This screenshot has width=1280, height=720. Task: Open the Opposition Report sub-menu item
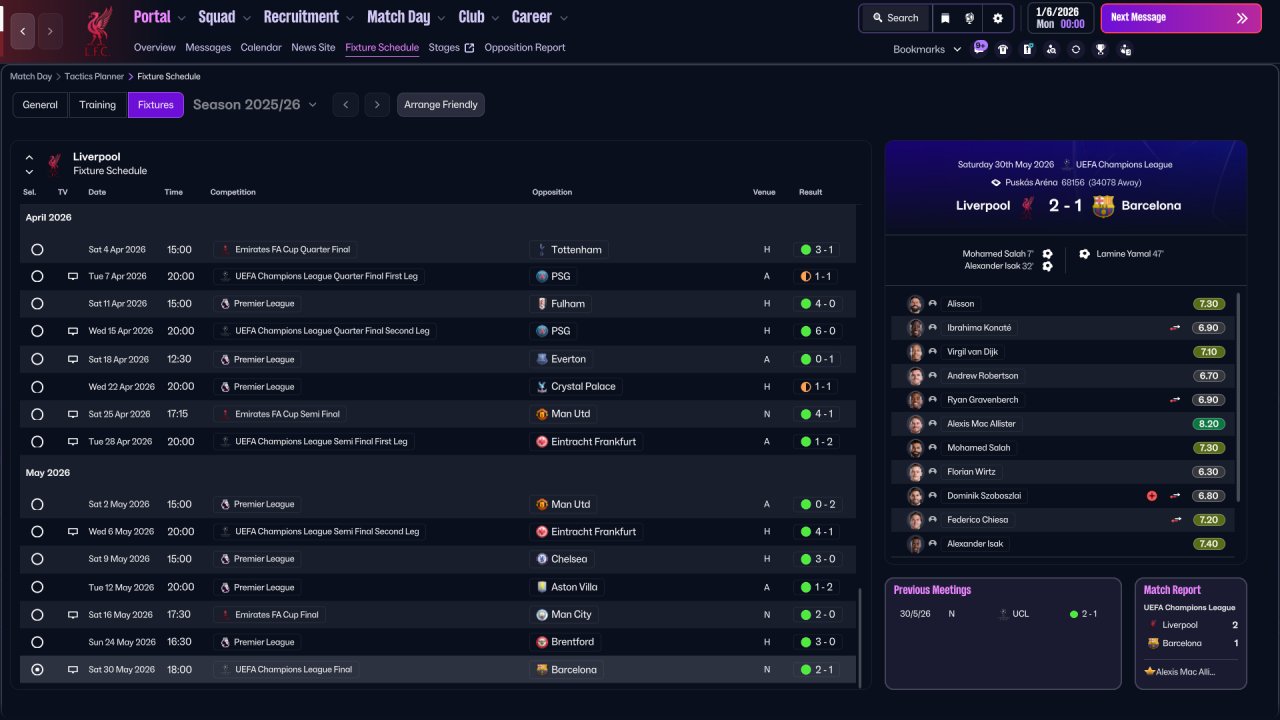tap(525, 48)
